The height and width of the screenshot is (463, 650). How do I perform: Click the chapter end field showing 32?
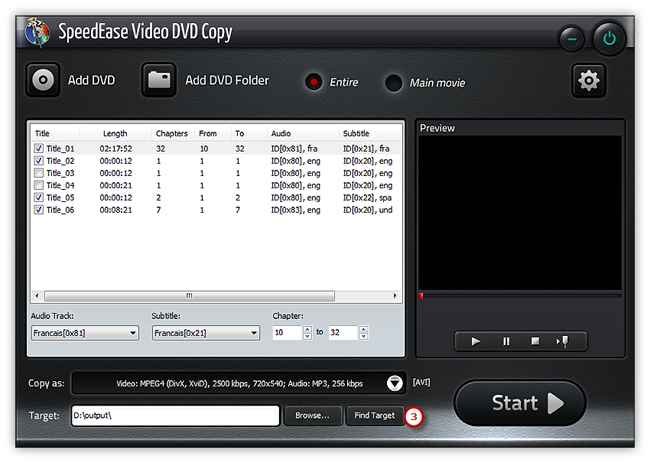[344, 333]
